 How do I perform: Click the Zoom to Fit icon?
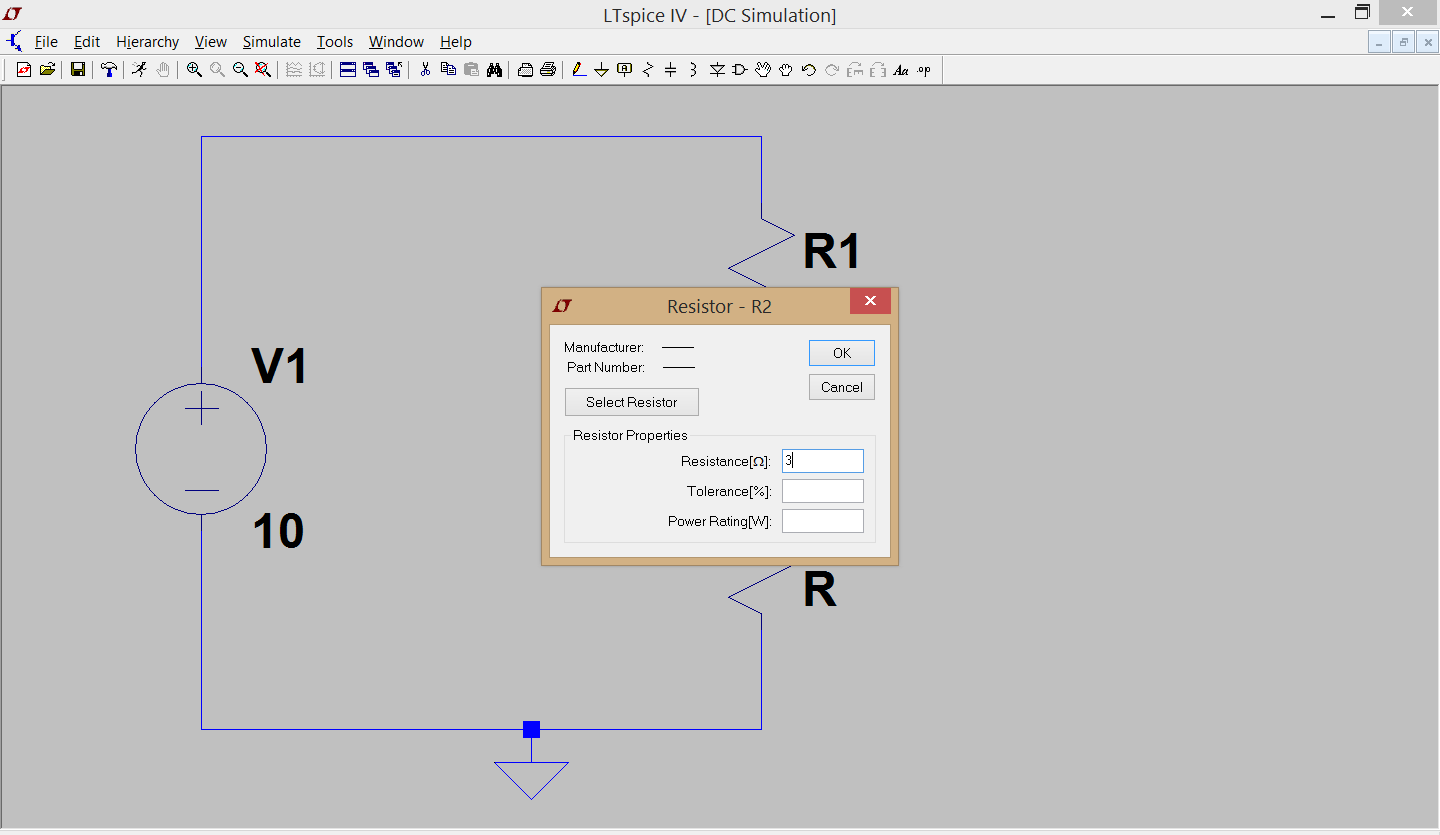coord(263,70)
